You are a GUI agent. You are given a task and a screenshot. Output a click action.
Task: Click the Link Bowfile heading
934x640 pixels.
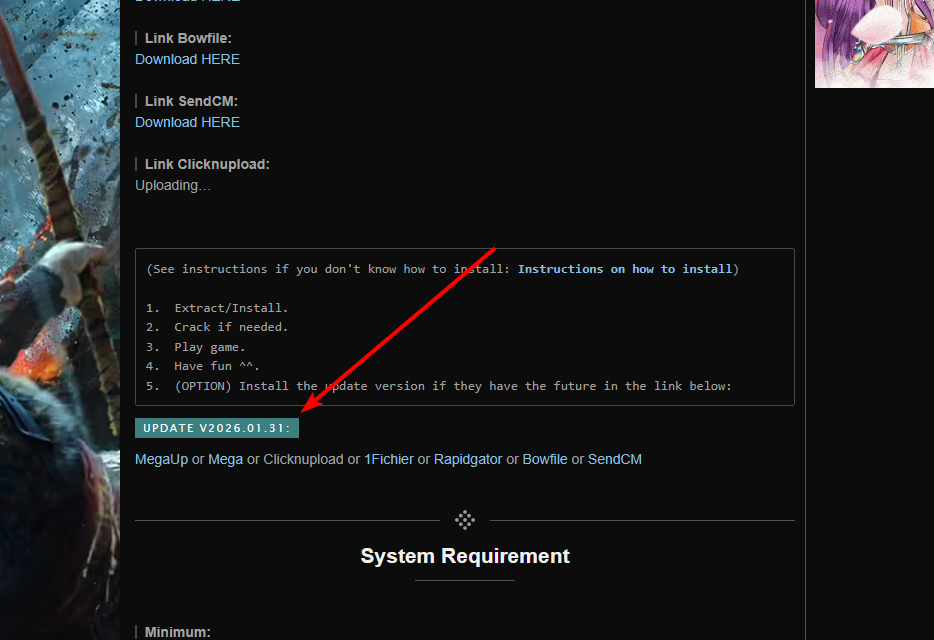point(188,38)
